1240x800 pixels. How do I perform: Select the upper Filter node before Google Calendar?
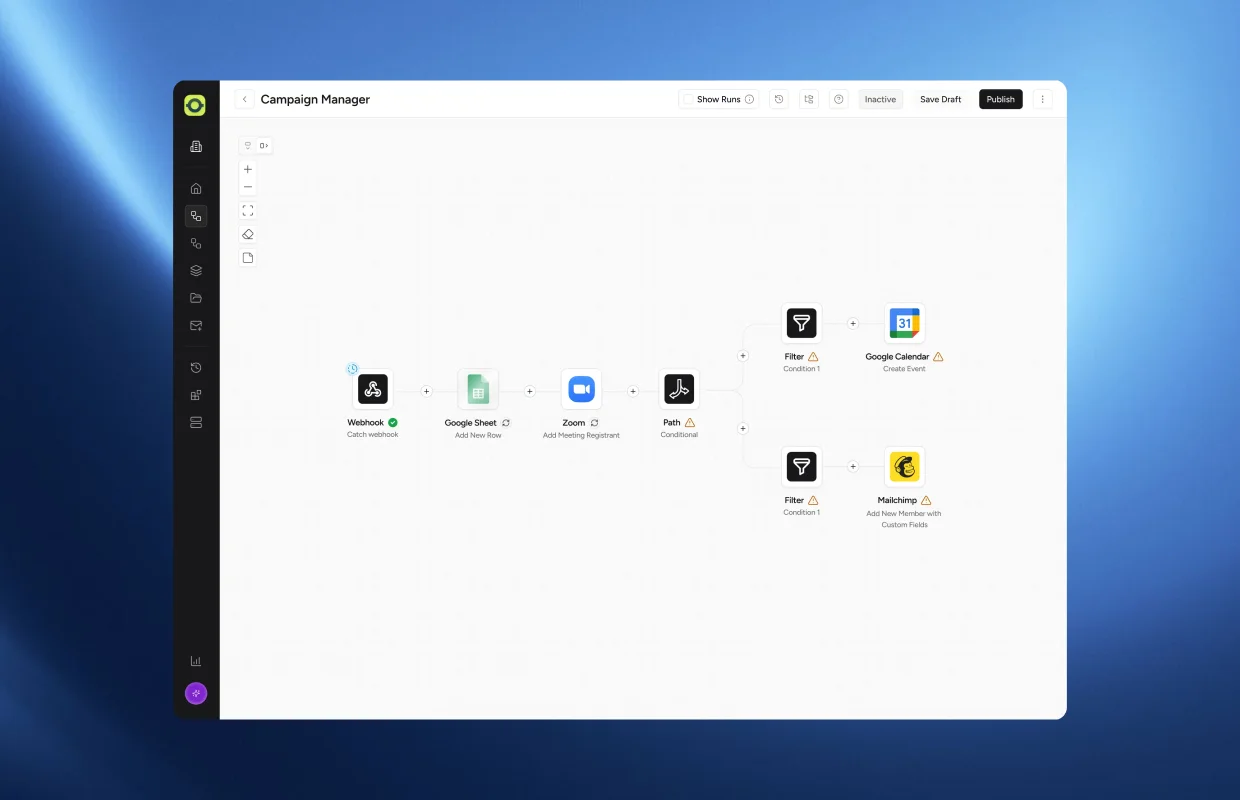801,323
